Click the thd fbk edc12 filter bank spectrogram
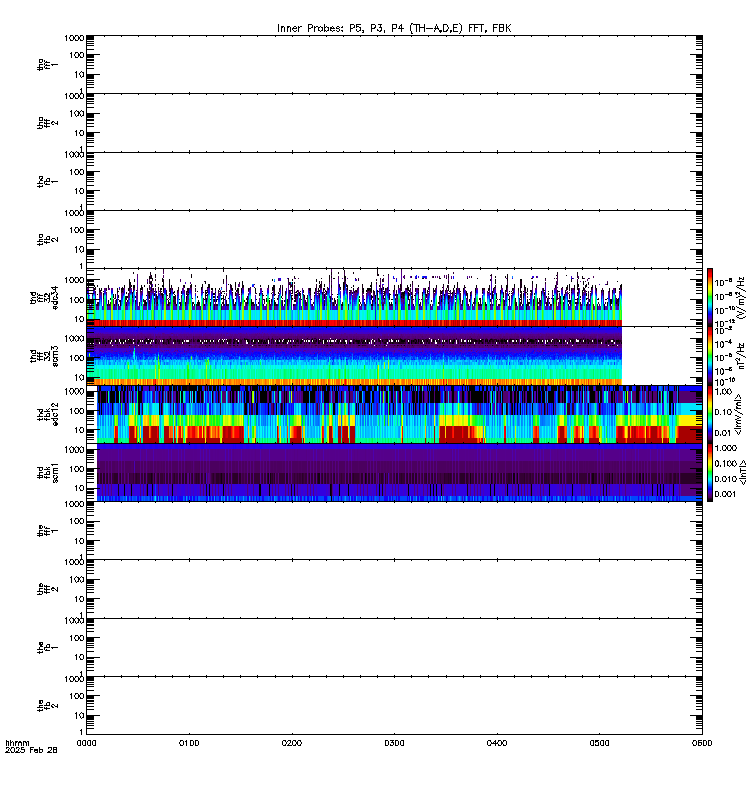 [x=399, y=414]
